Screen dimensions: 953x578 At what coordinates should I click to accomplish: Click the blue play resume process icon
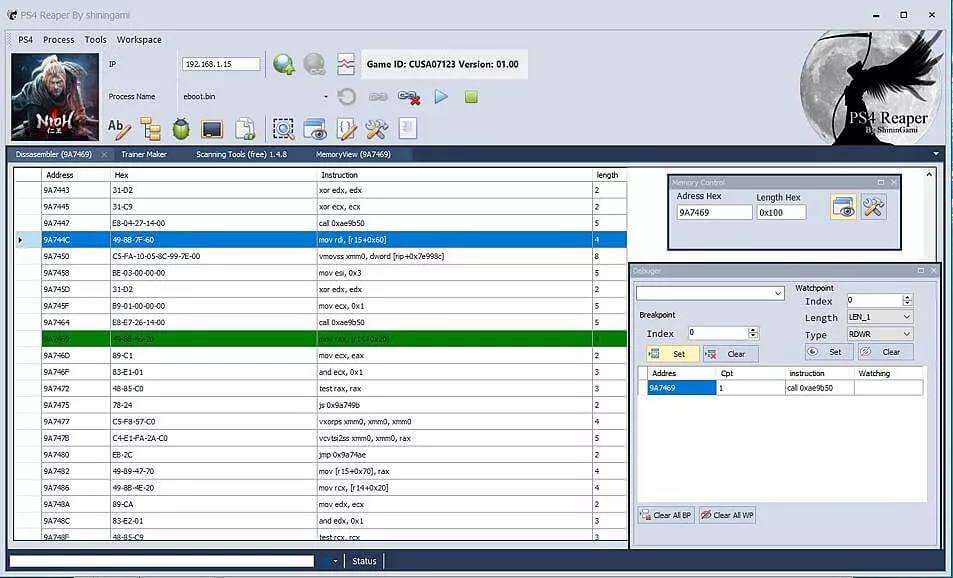[x=441, y=97]
